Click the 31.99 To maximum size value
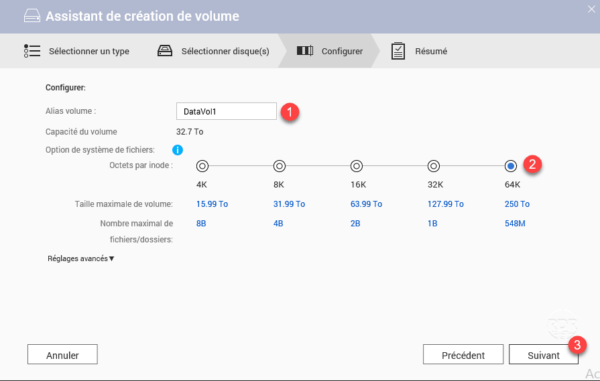The height and width of the screenshot is (381, 600). click(x=289, y=204)
